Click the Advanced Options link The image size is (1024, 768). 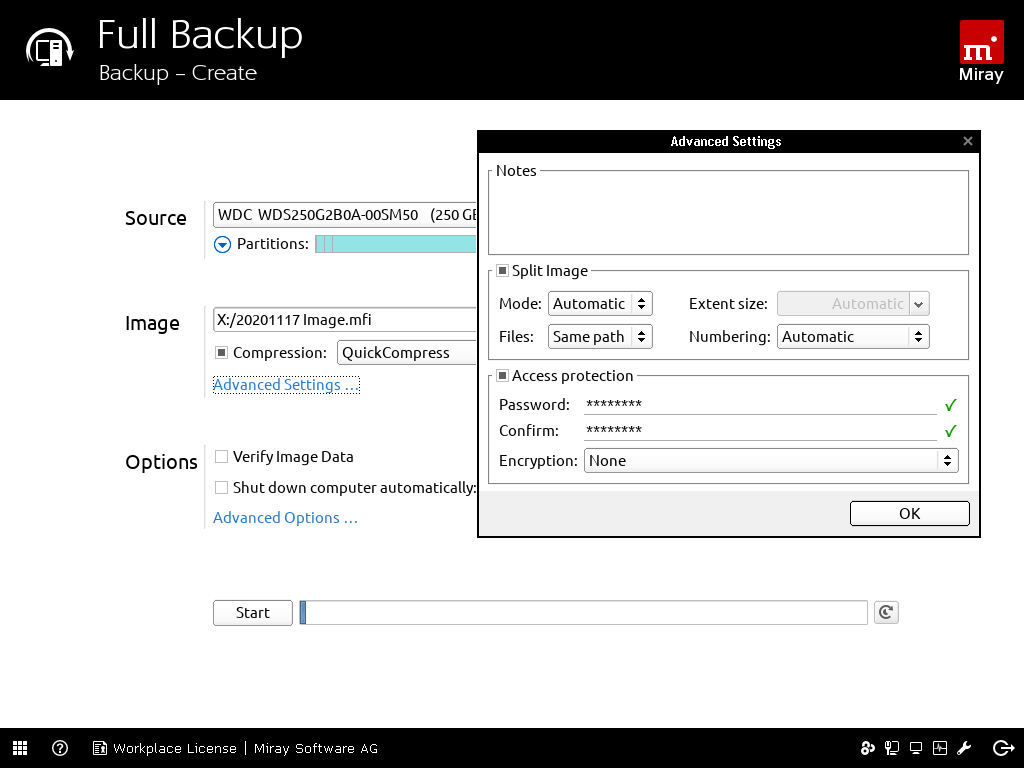tap(285, 518)
